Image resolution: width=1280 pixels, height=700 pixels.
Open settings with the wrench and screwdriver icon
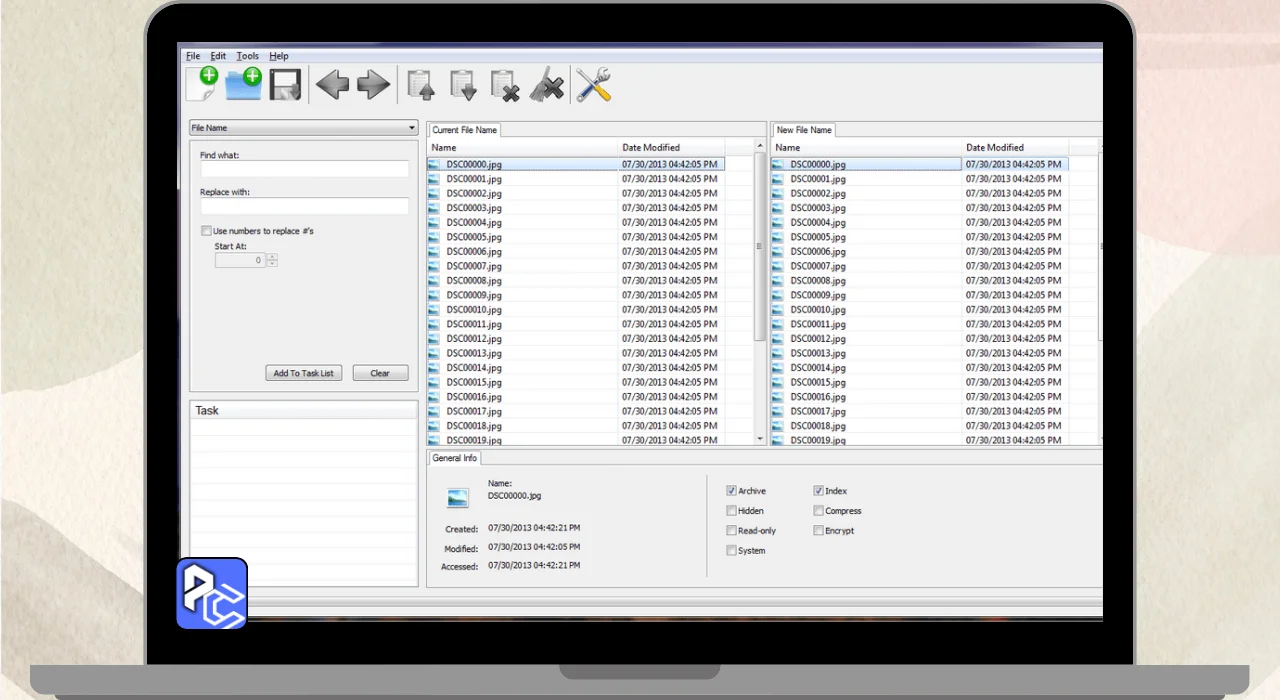[x=593, y=85]
